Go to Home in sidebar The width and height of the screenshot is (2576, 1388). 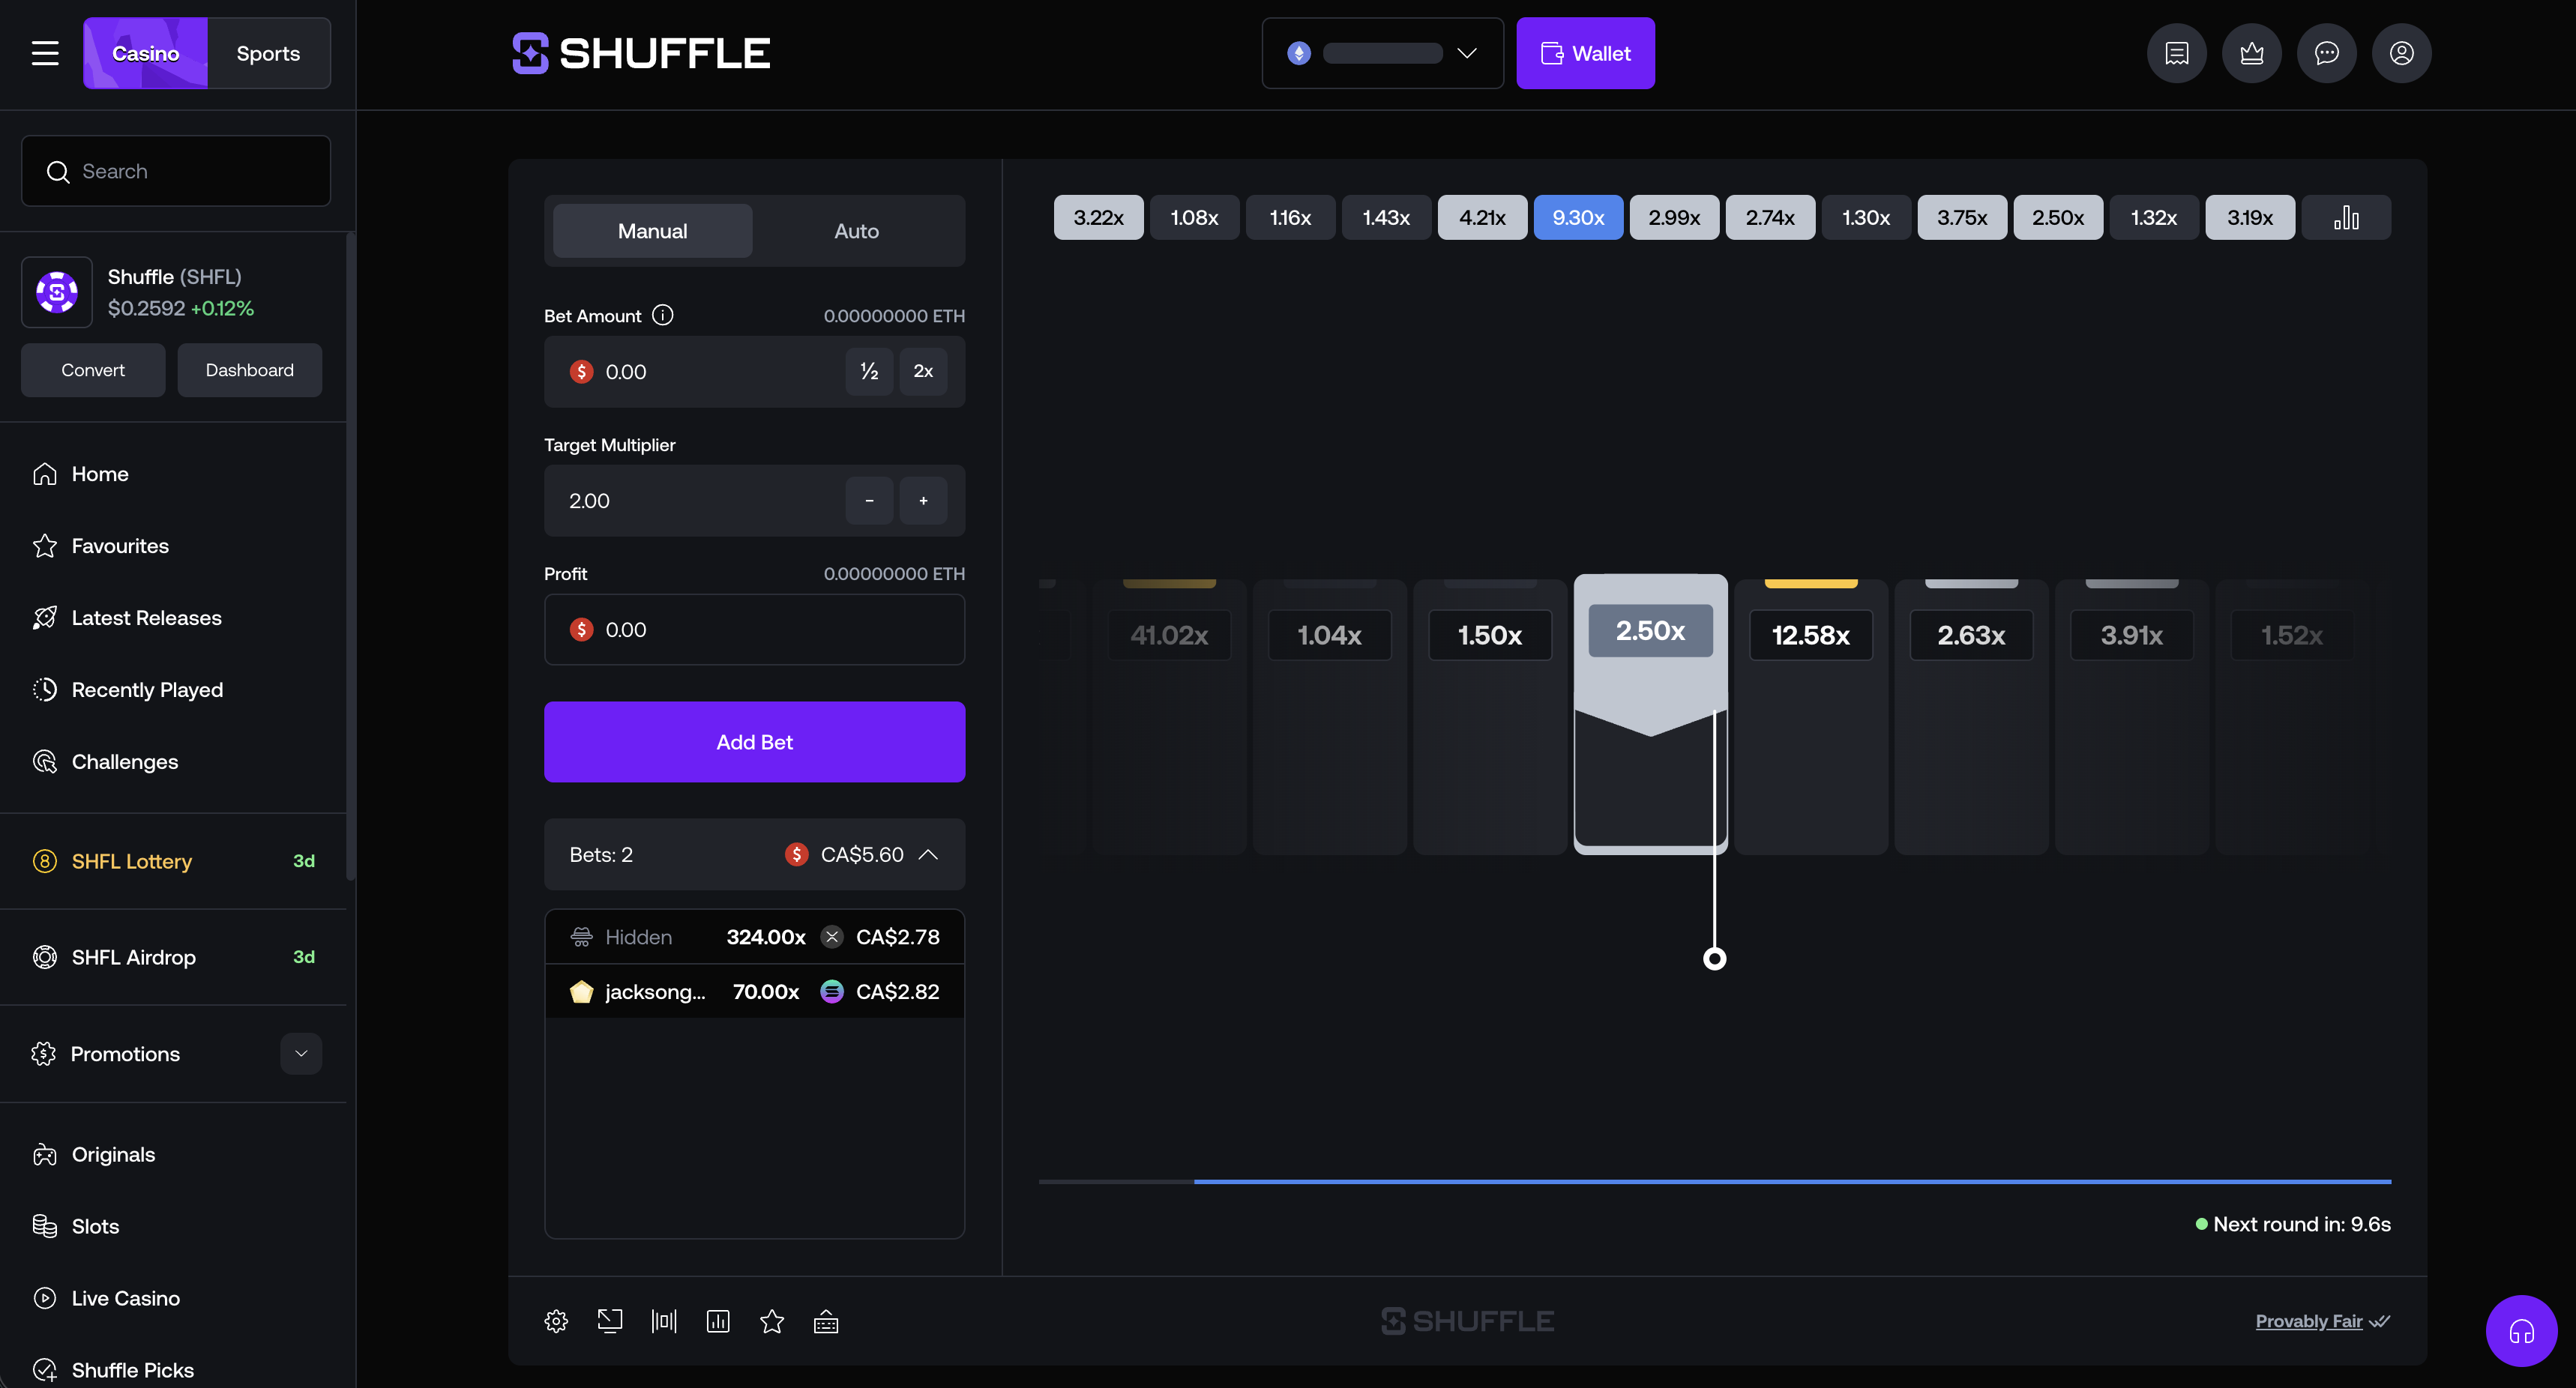point(100,474)
